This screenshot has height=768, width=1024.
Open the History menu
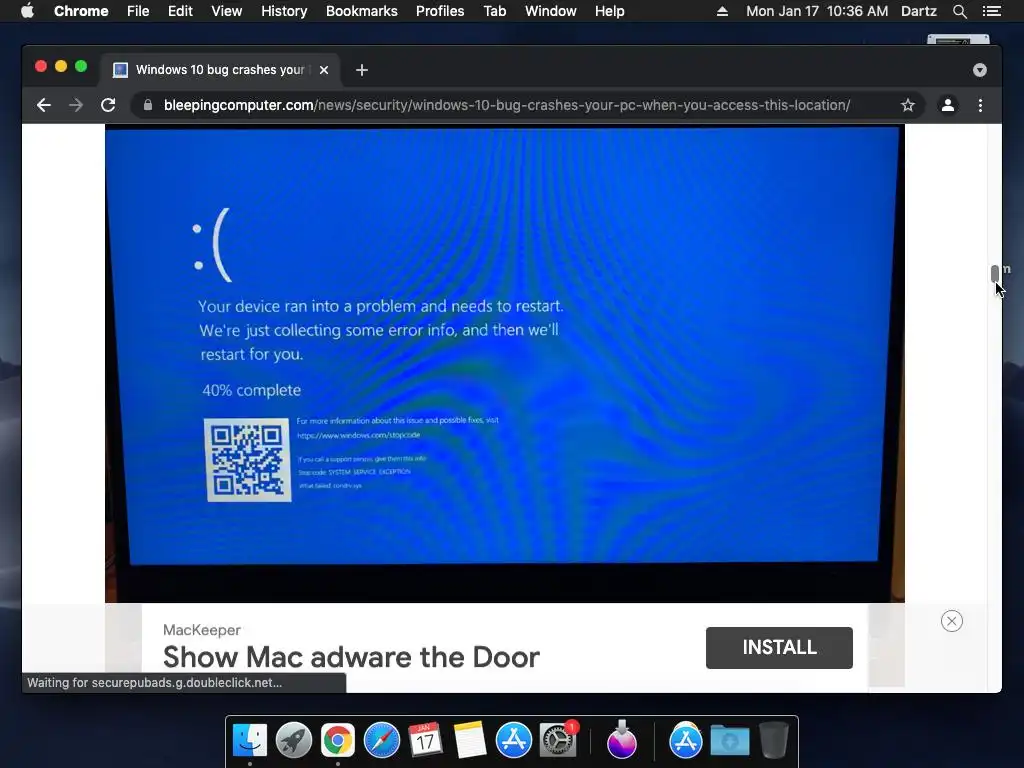click(284, 11)
